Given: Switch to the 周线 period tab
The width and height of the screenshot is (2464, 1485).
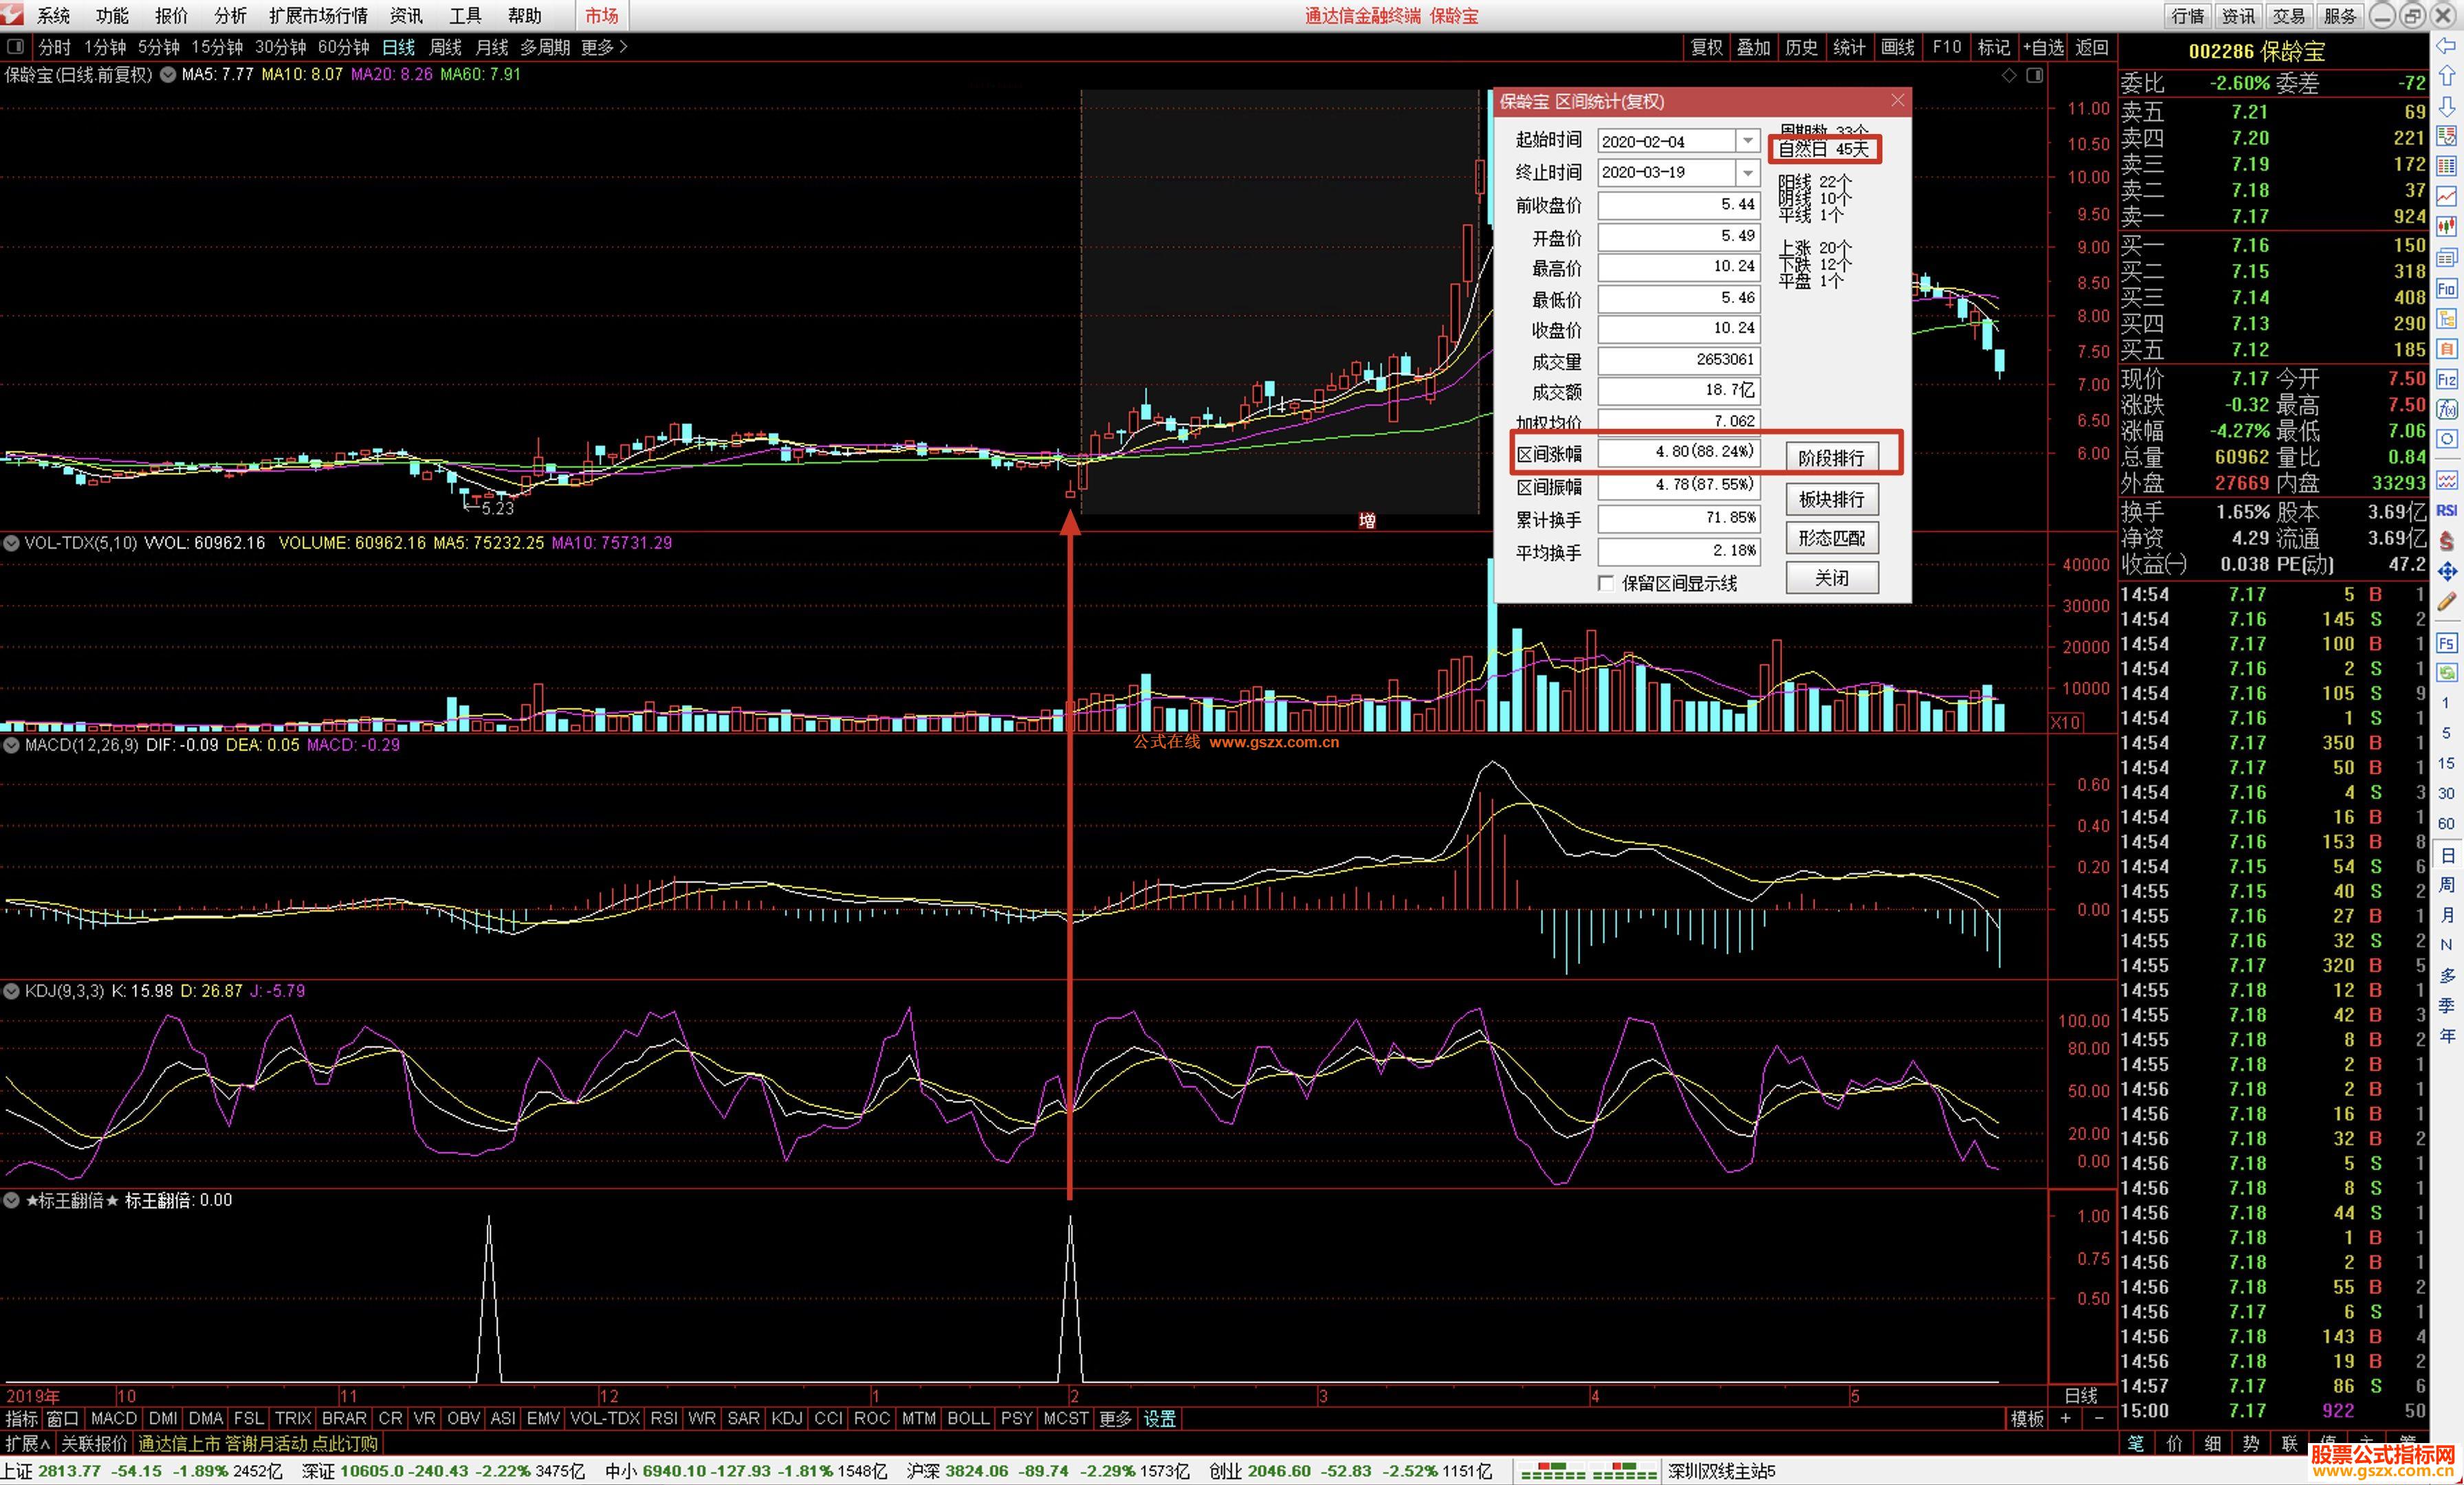Looking at the screenshot, I should coord(445,47).
